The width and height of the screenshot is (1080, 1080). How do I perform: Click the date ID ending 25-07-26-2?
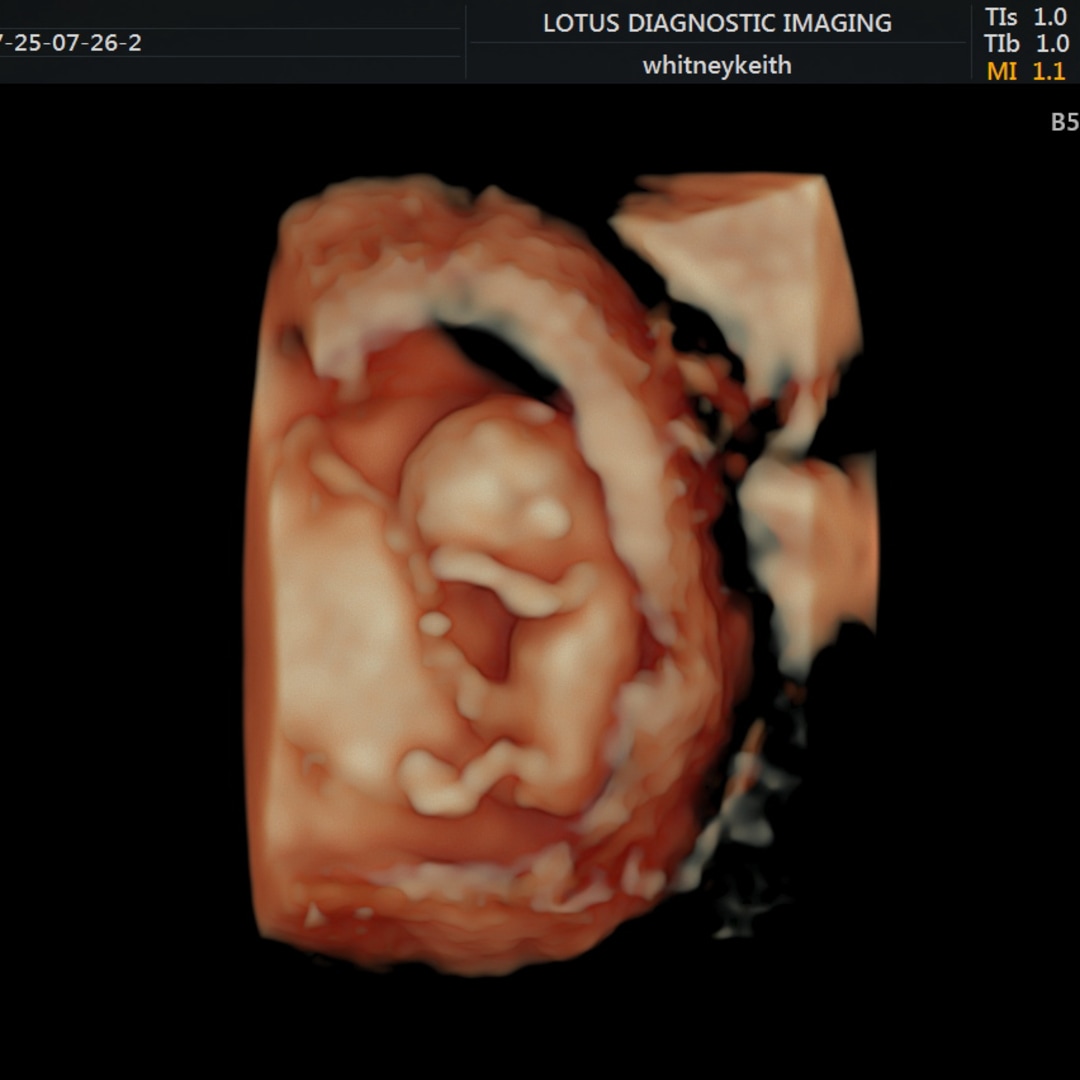70,44
